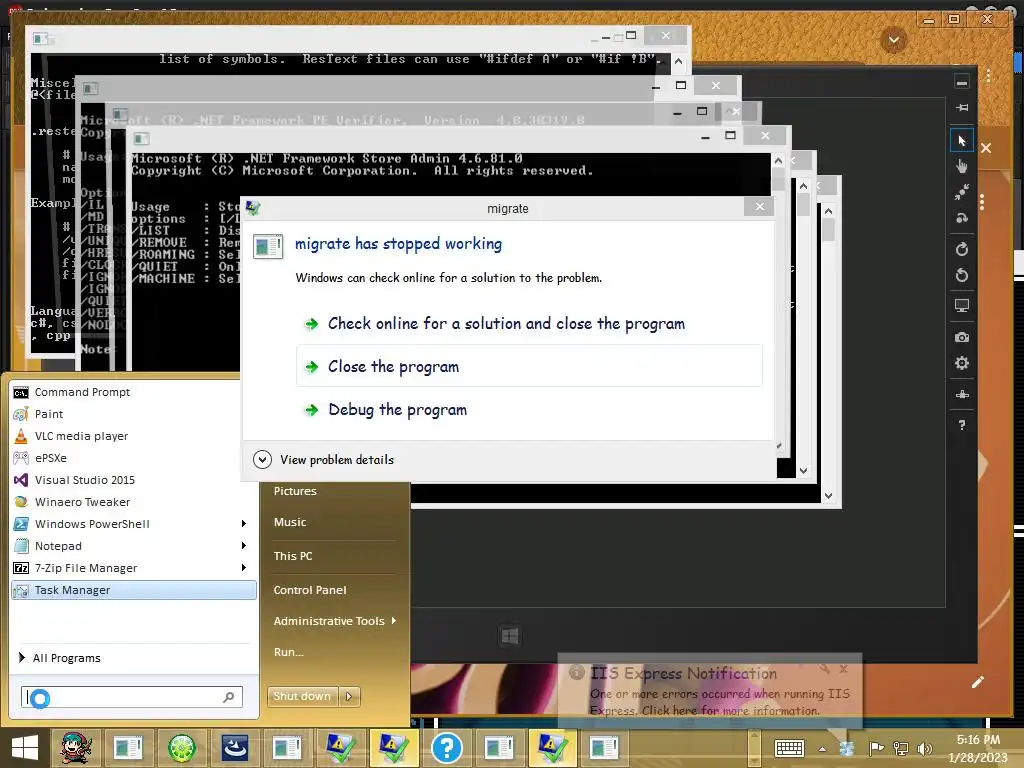This screenshot has height=768, width=1024.
Task: Open Winaero Tweaker
Action: coord(134,502)
